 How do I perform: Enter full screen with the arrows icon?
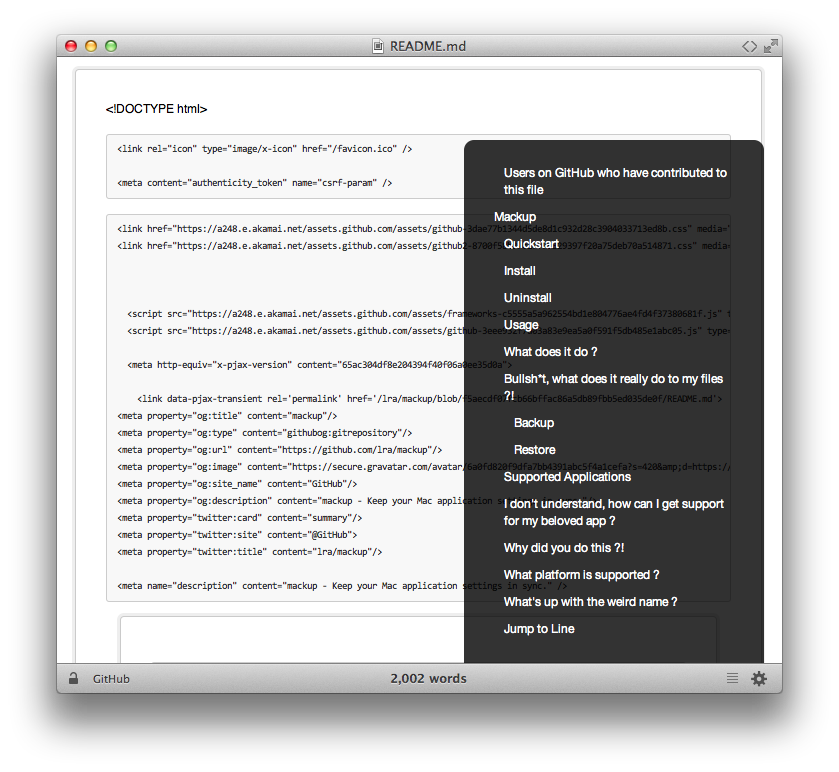tap(771, 46)
